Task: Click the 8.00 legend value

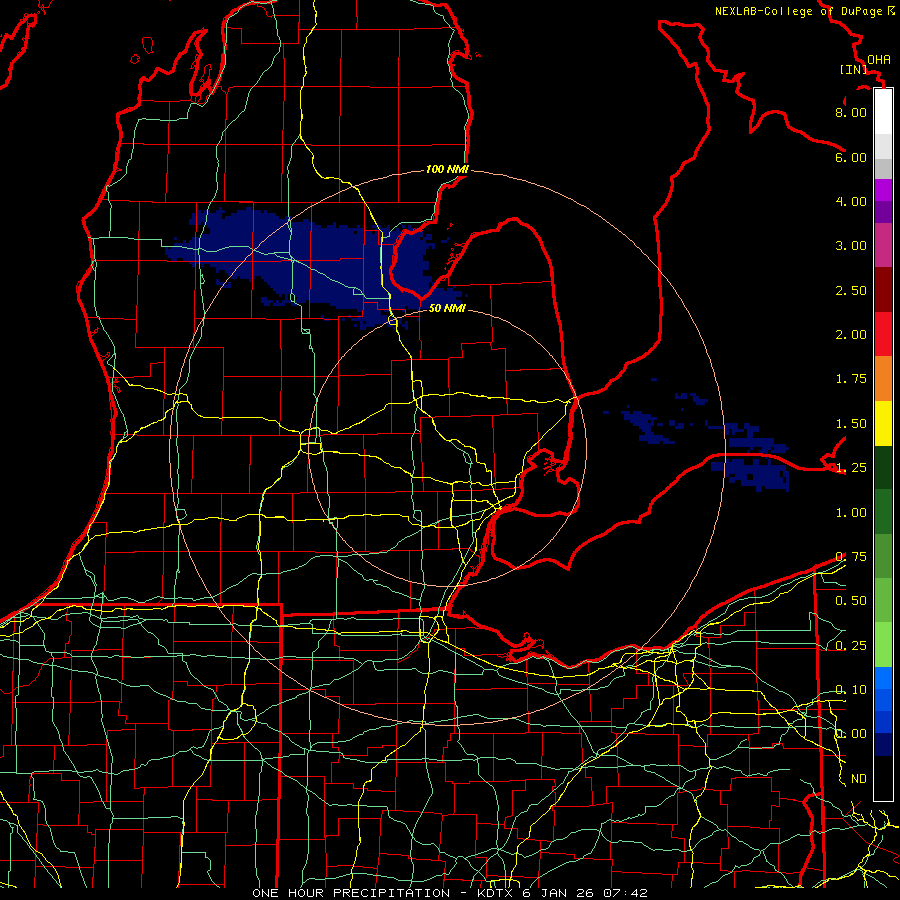Action: [851, 112]
